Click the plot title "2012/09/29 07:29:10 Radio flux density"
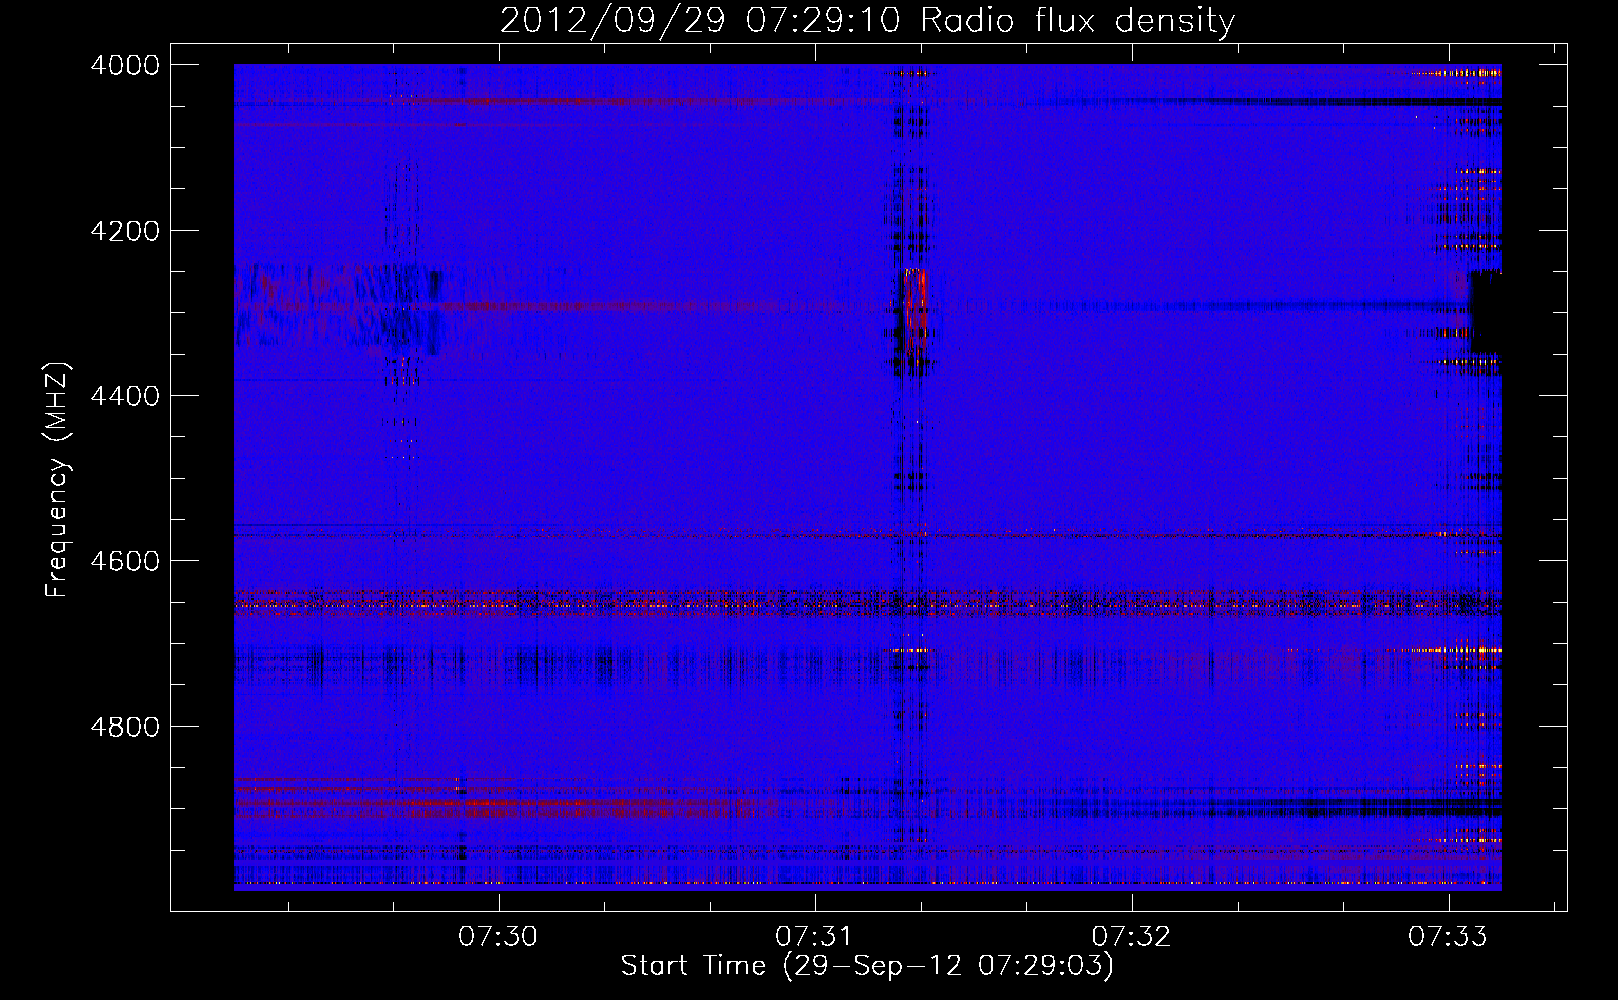 coord(867,20)
